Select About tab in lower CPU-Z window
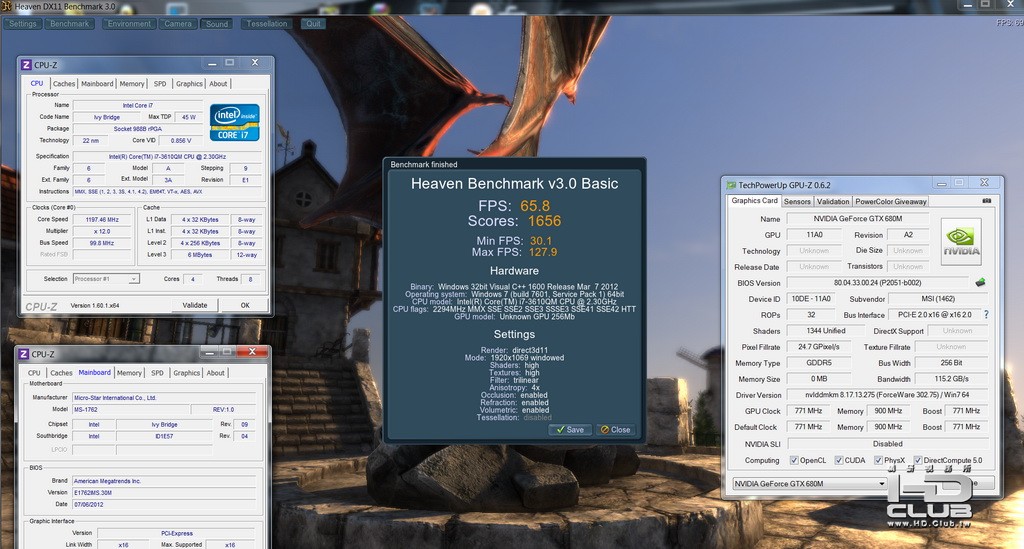 pos(216,373)
